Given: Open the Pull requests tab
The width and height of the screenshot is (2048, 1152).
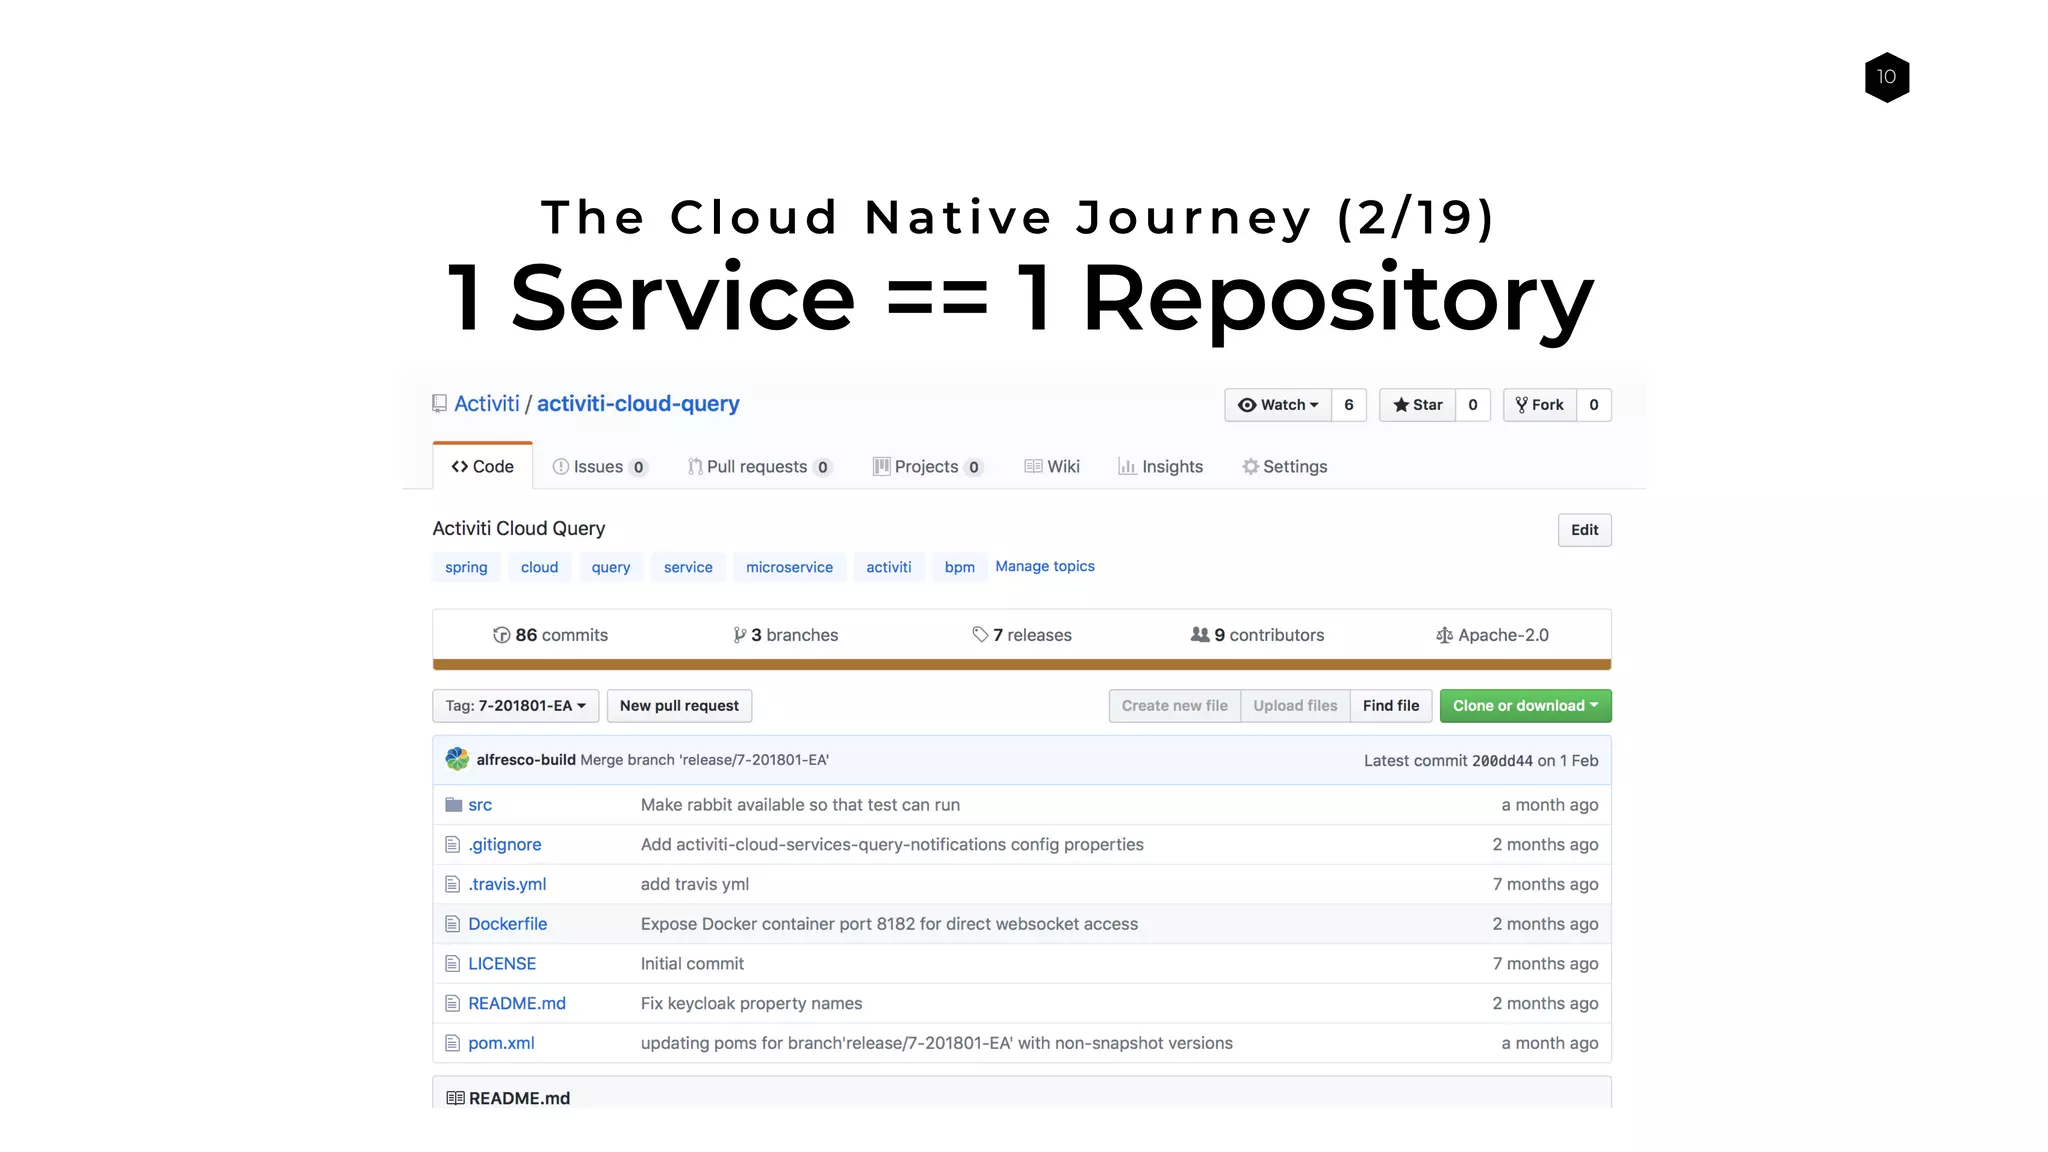Looking at the screenshot, I should [760, 467].
